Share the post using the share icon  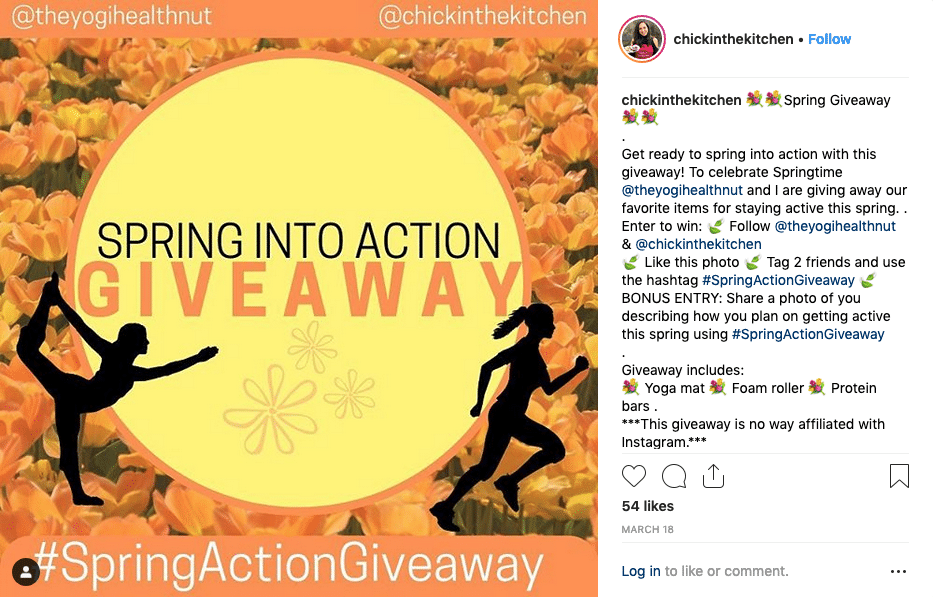coord(713,476)
